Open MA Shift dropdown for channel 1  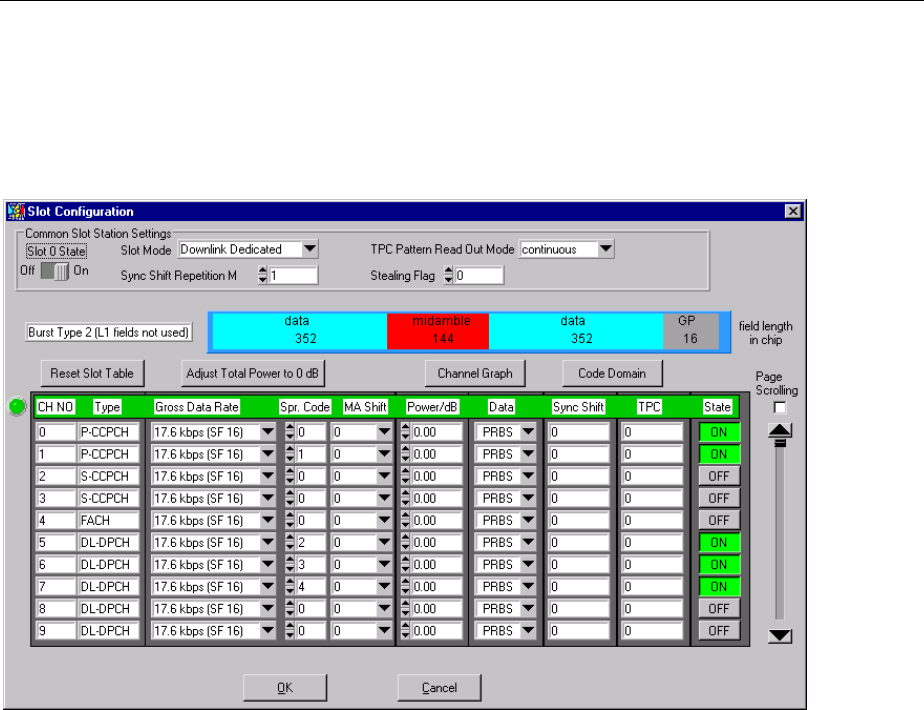click(384, 454)
